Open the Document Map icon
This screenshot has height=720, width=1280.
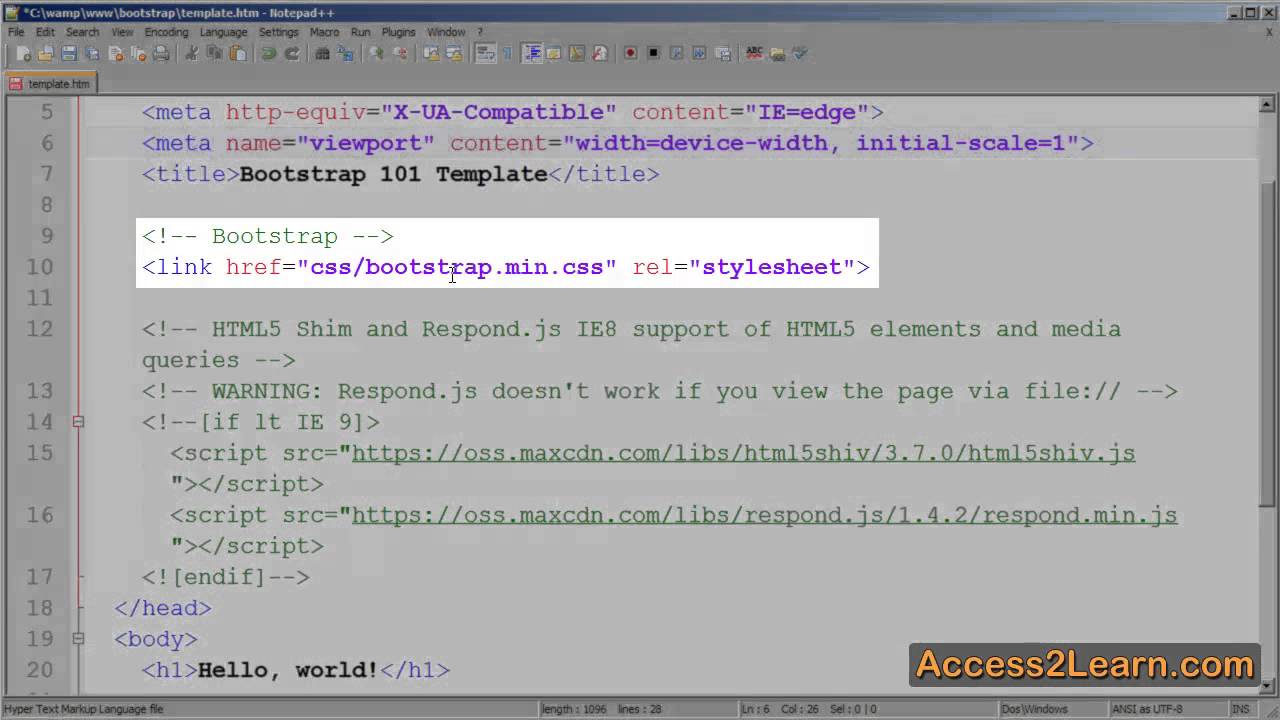click(576, 53)
